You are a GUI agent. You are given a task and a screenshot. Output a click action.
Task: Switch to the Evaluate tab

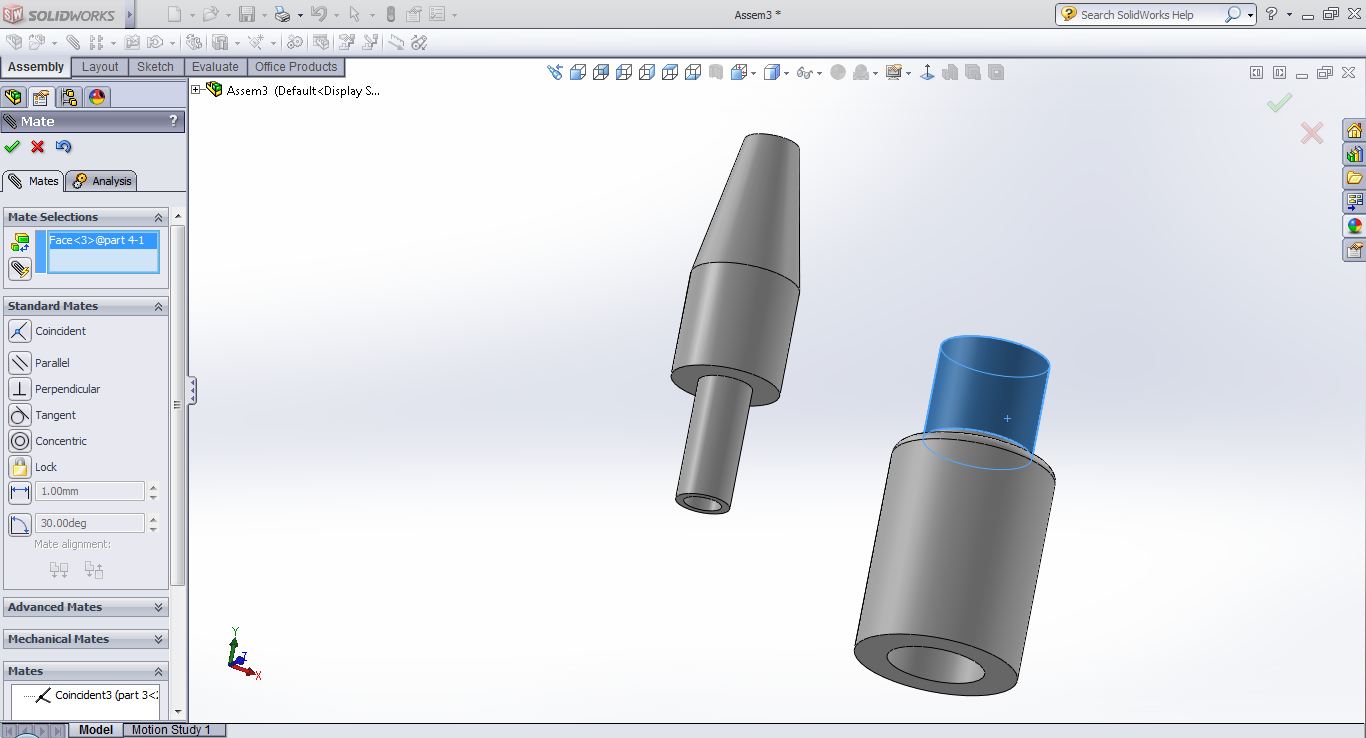coord(215,67)
